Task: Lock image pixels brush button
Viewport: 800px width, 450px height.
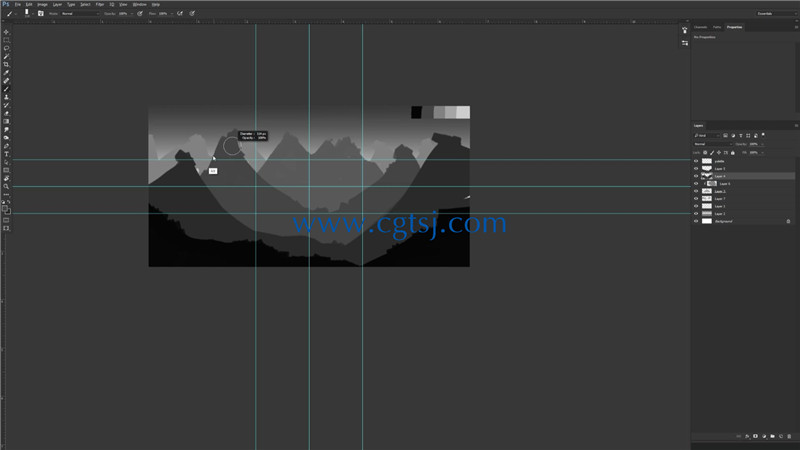Action: [x=712, y=153]
